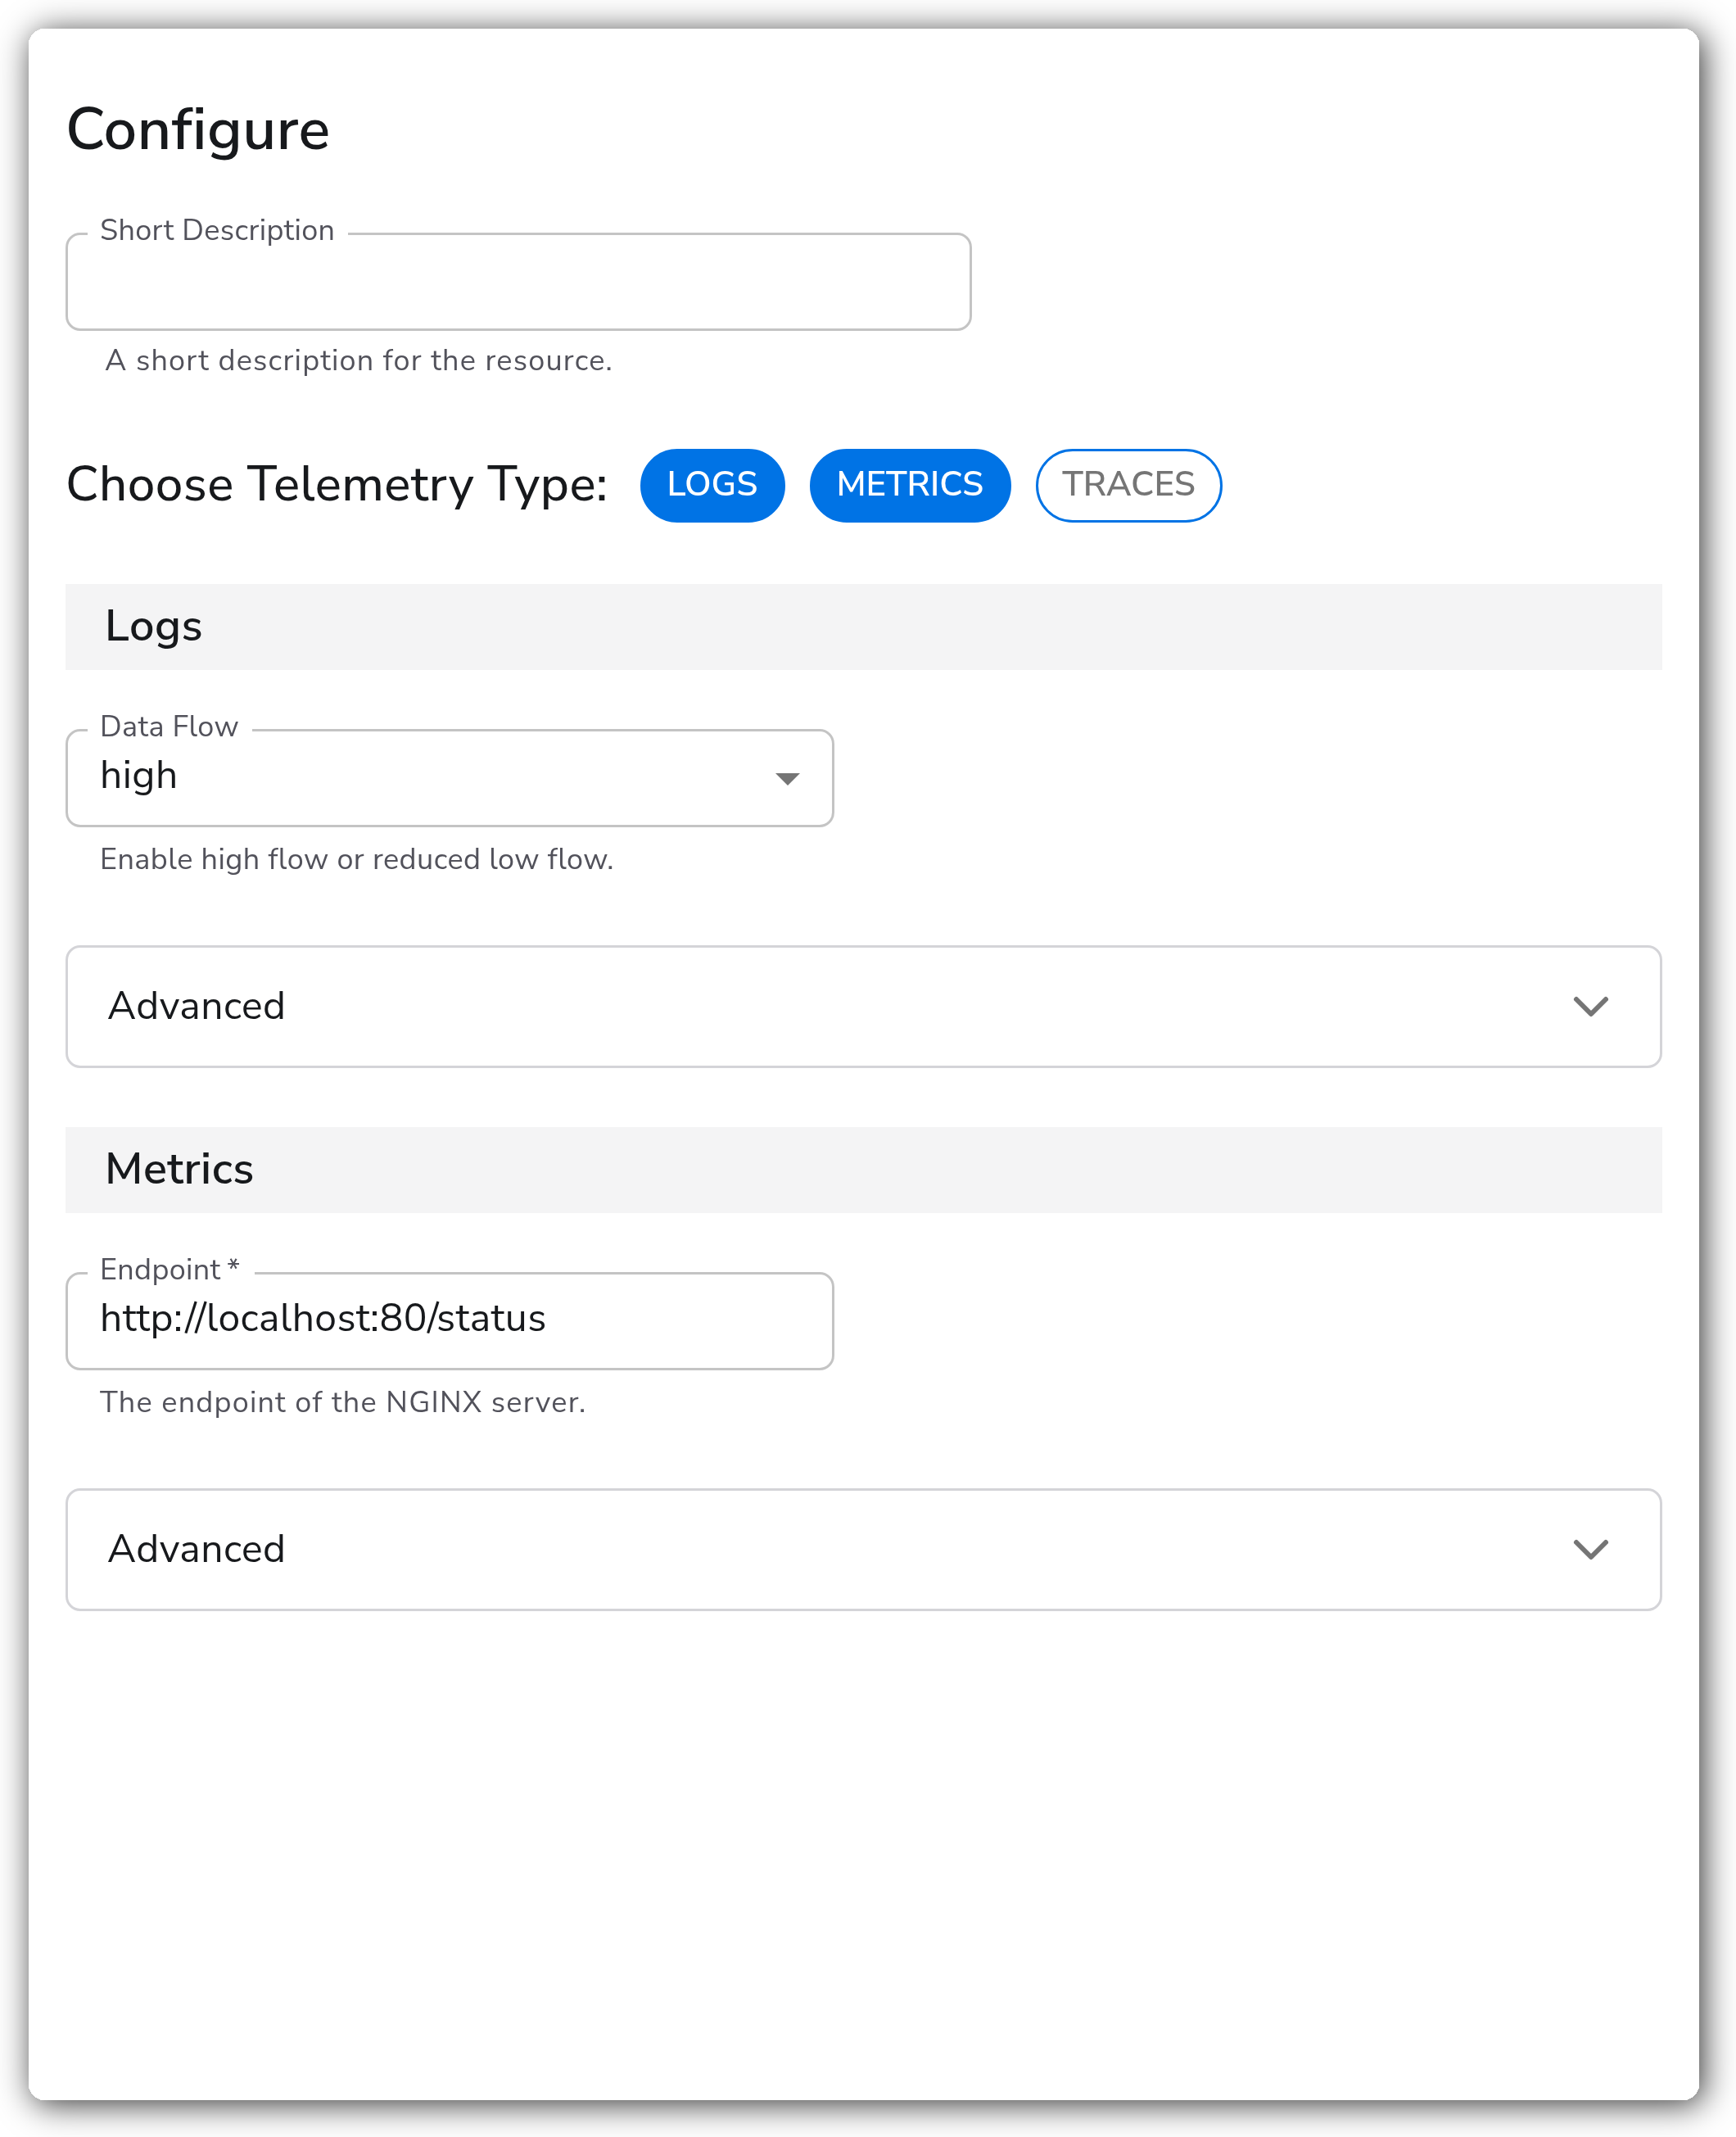The height and width of the screenshot is (2137, 1736).
Task: Click the Short Description input field
Action: [518, 282]
